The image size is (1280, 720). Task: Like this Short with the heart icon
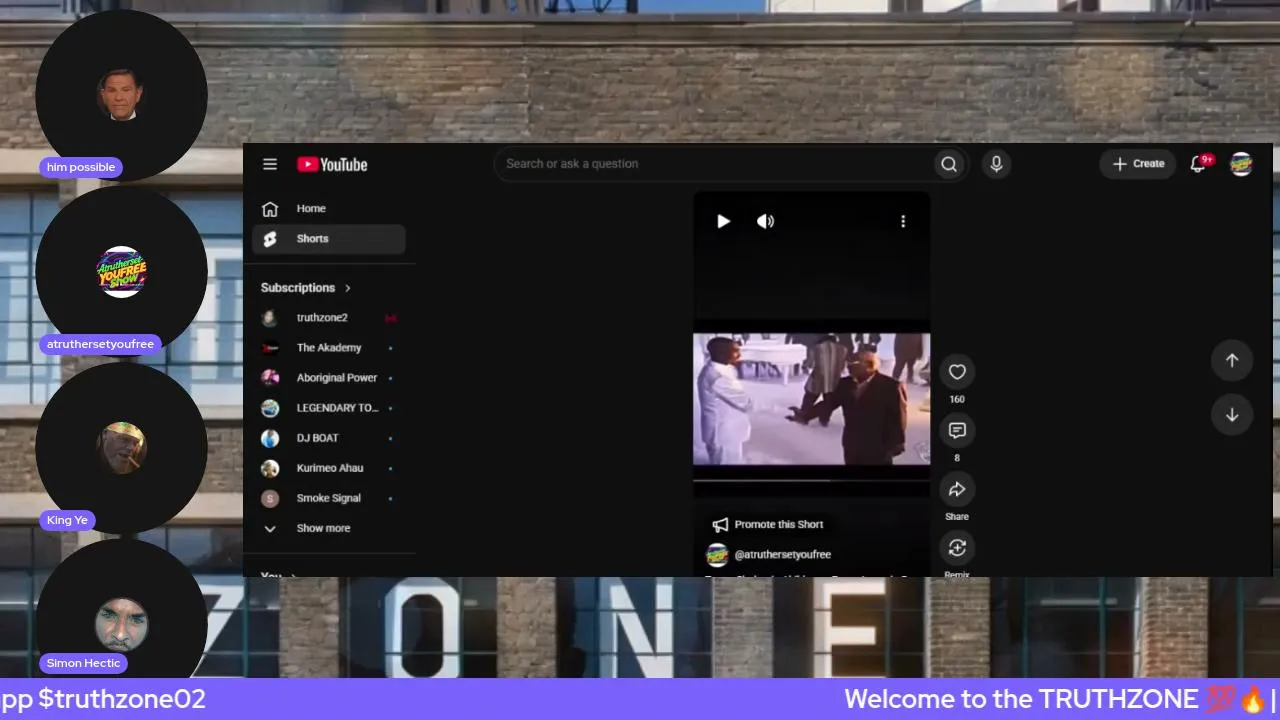coord(957,372)
